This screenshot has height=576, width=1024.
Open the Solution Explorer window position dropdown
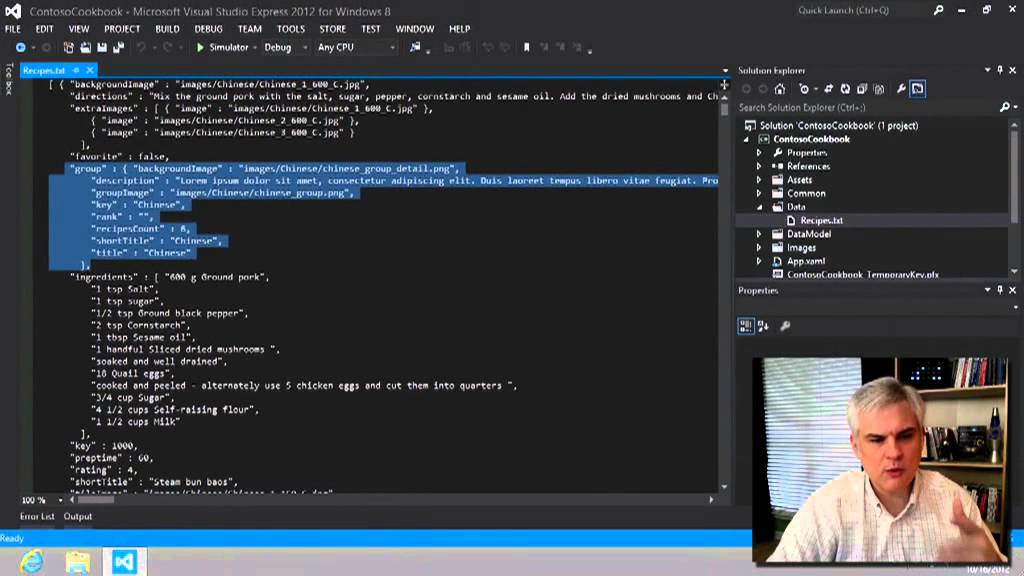(x=987, y=70)
